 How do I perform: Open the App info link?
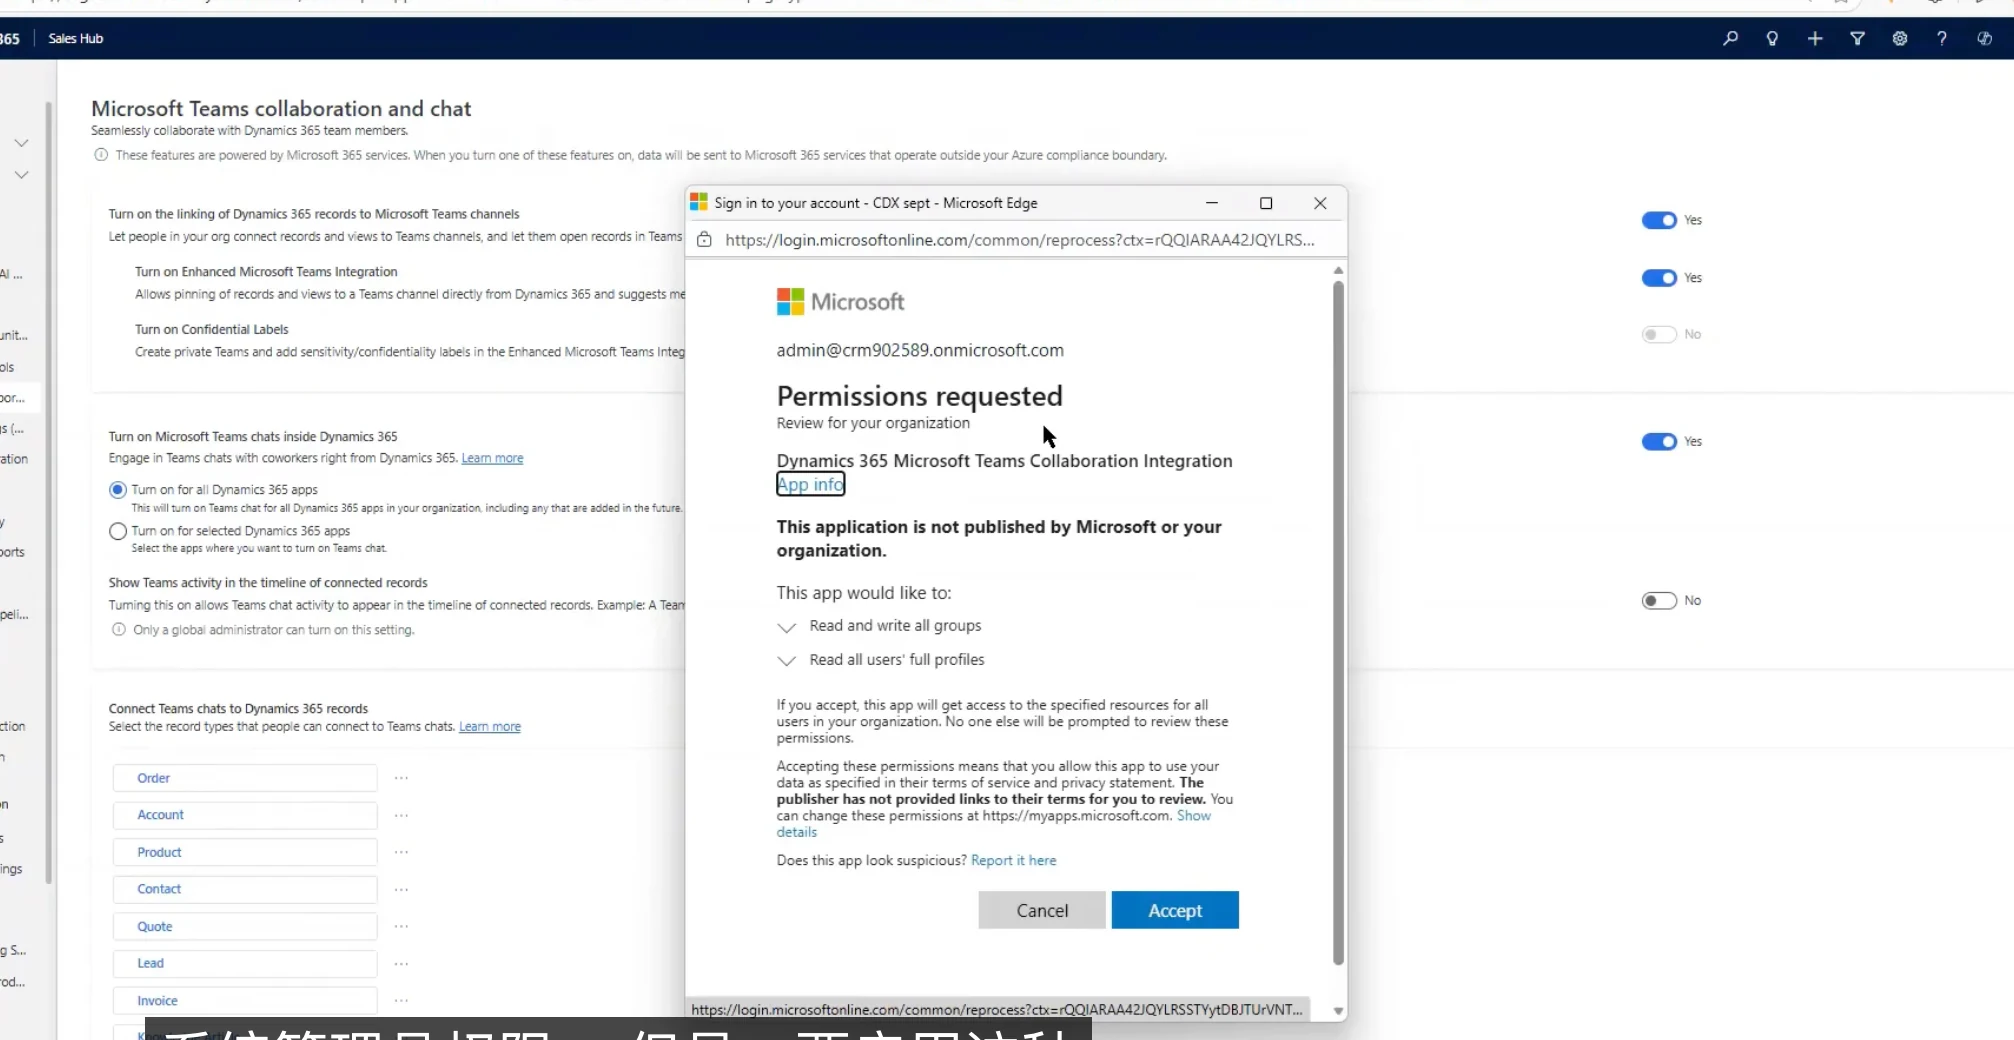811,484
